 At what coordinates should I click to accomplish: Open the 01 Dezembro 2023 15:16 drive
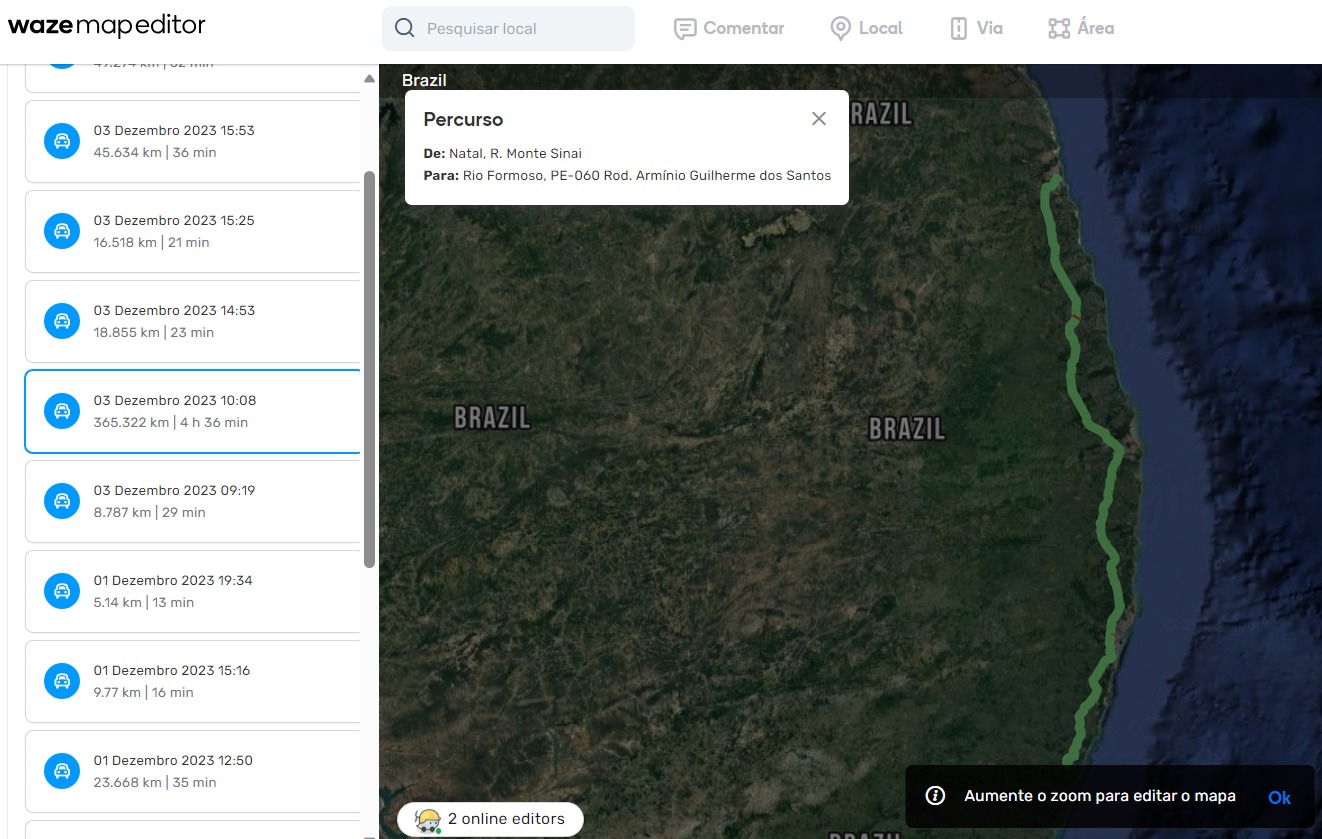click(x=192, y=681)
